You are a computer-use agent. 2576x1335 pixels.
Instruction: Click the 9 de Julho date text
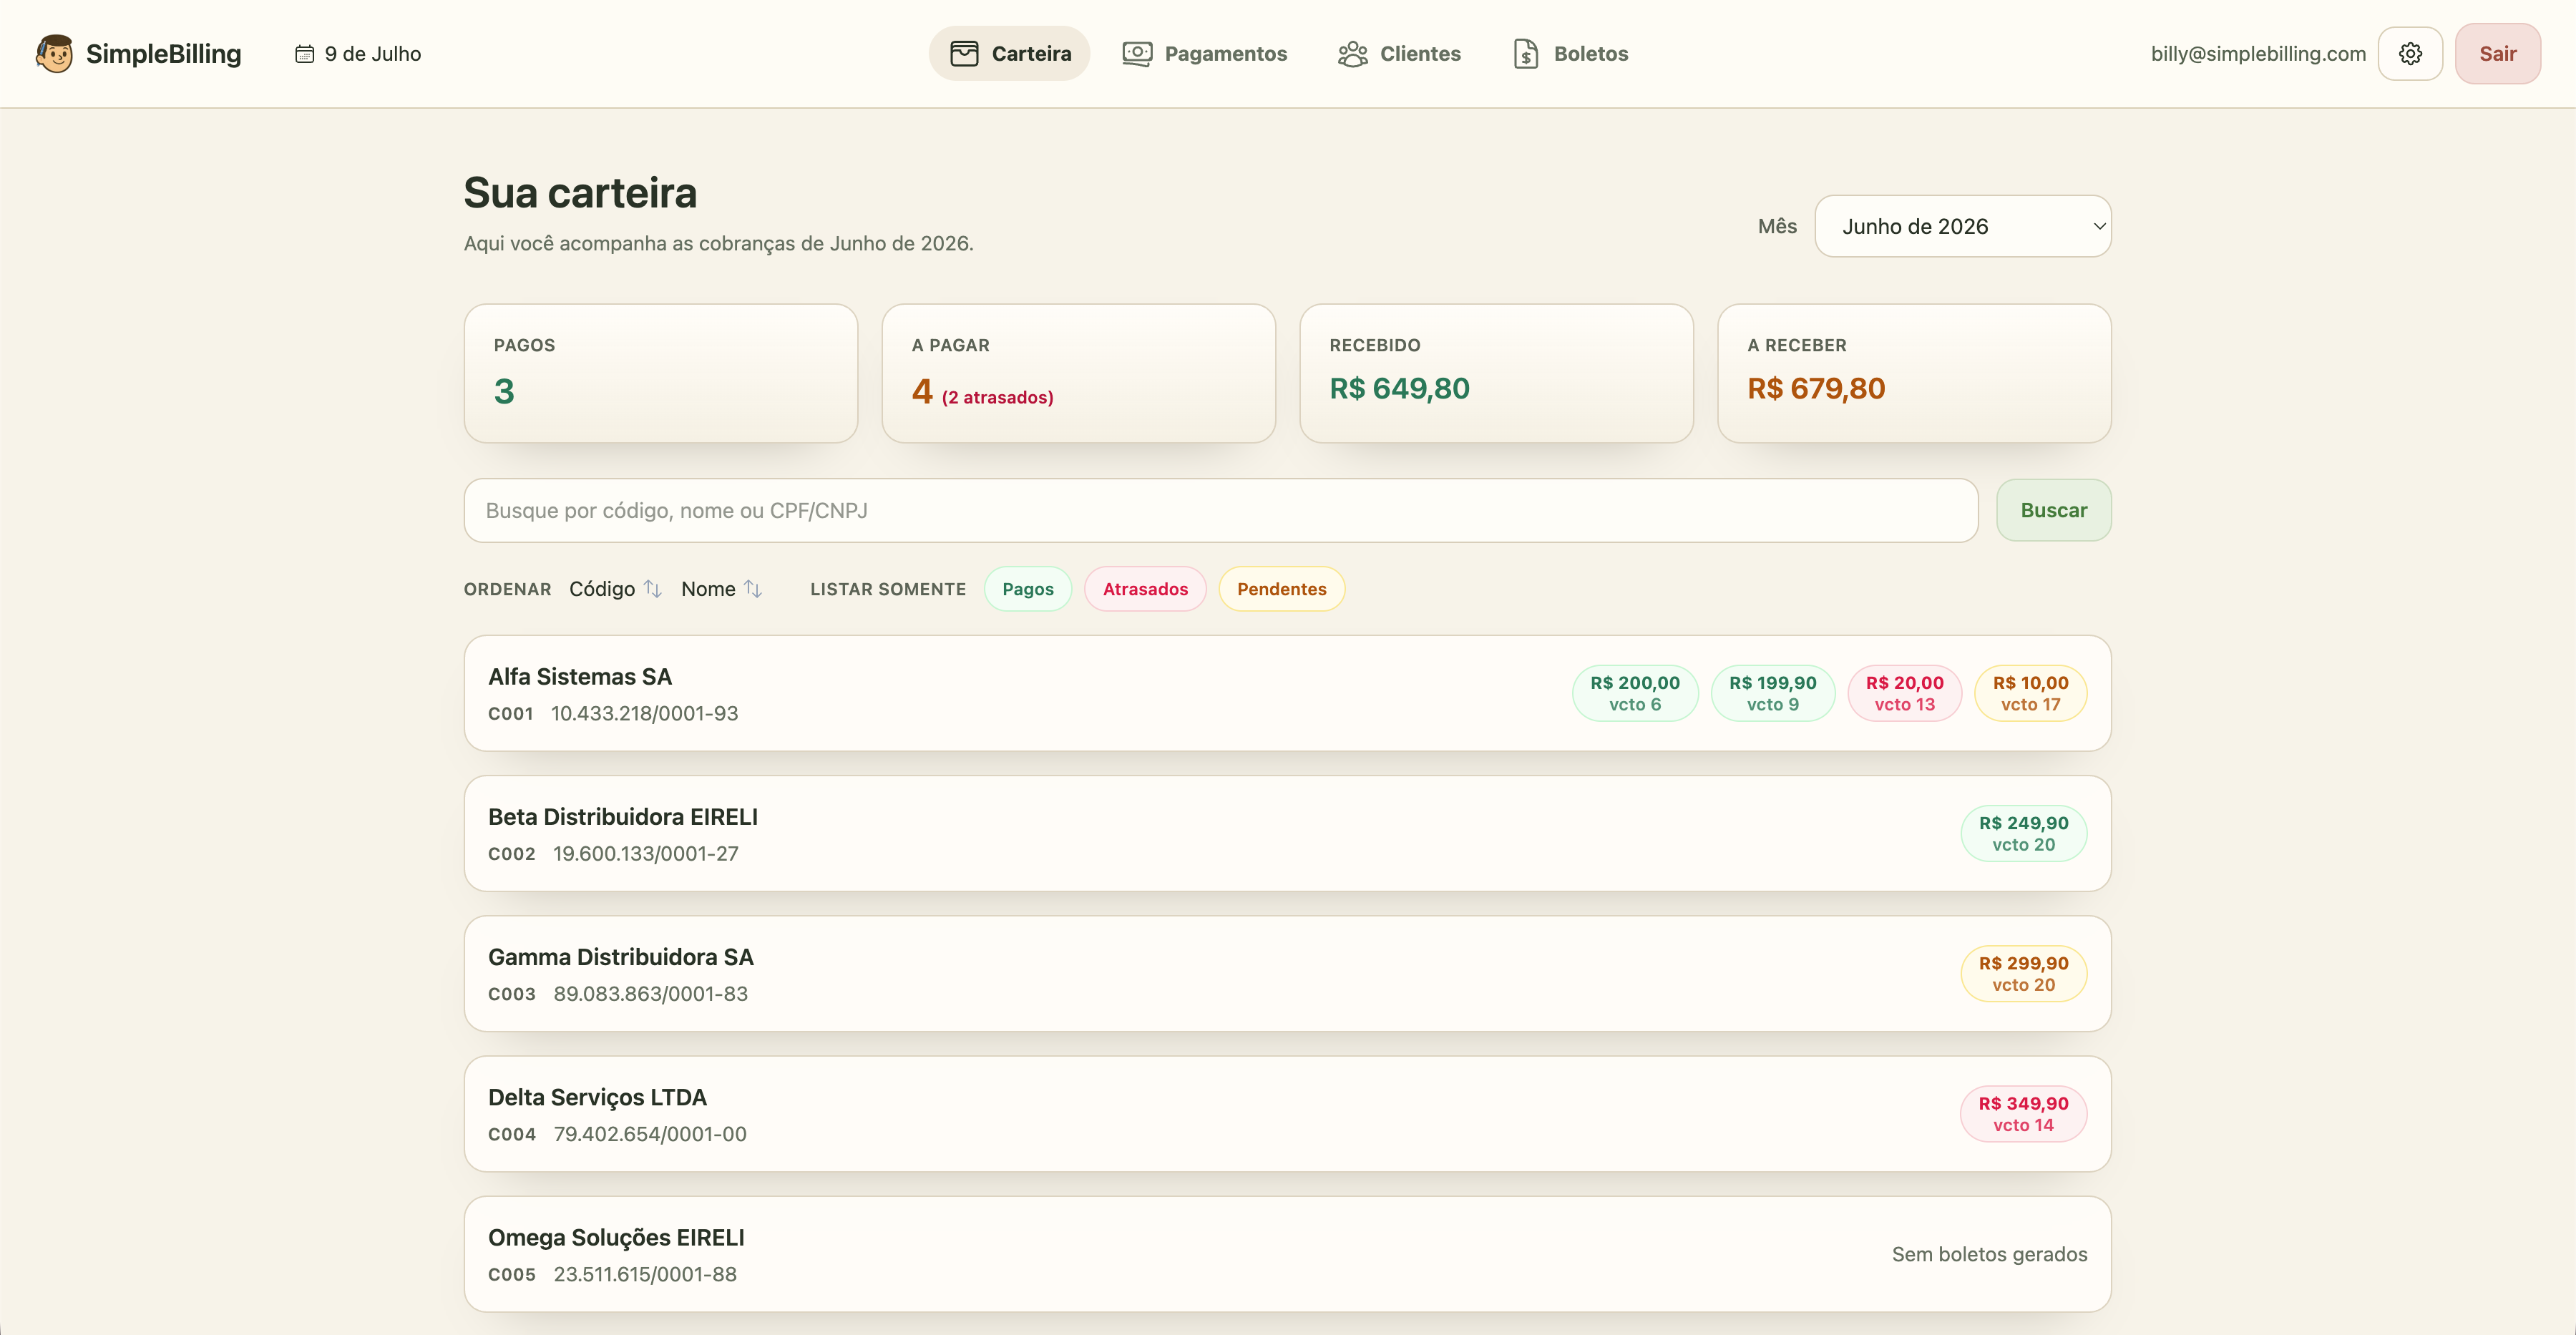(x=372, y=54)
